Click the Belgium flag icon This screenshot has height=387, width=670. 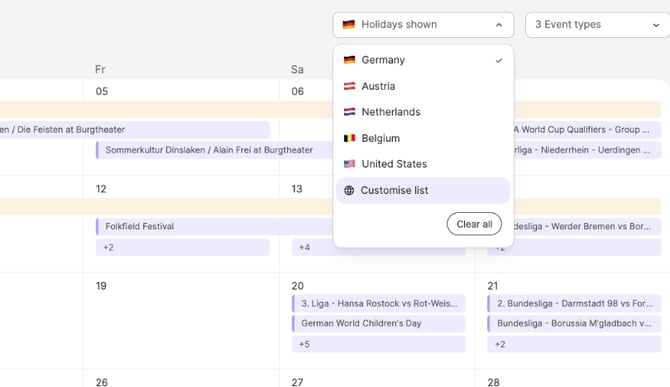point(350,138)
